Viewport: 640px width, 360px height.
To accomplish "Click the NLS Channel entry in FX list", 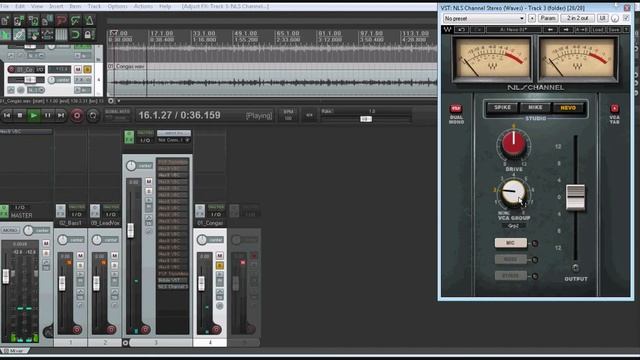I will pos(173,287).
